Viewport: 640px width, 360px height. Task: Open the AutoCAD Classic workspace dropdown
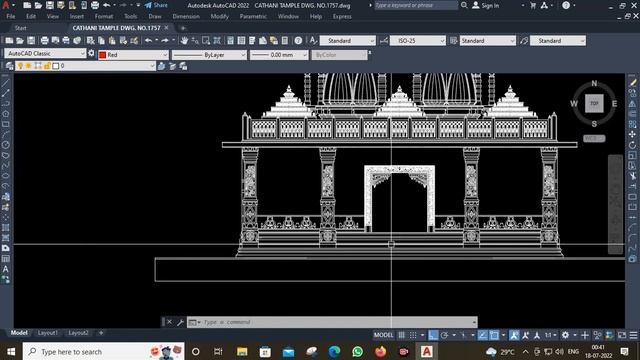tap(45, 53)
